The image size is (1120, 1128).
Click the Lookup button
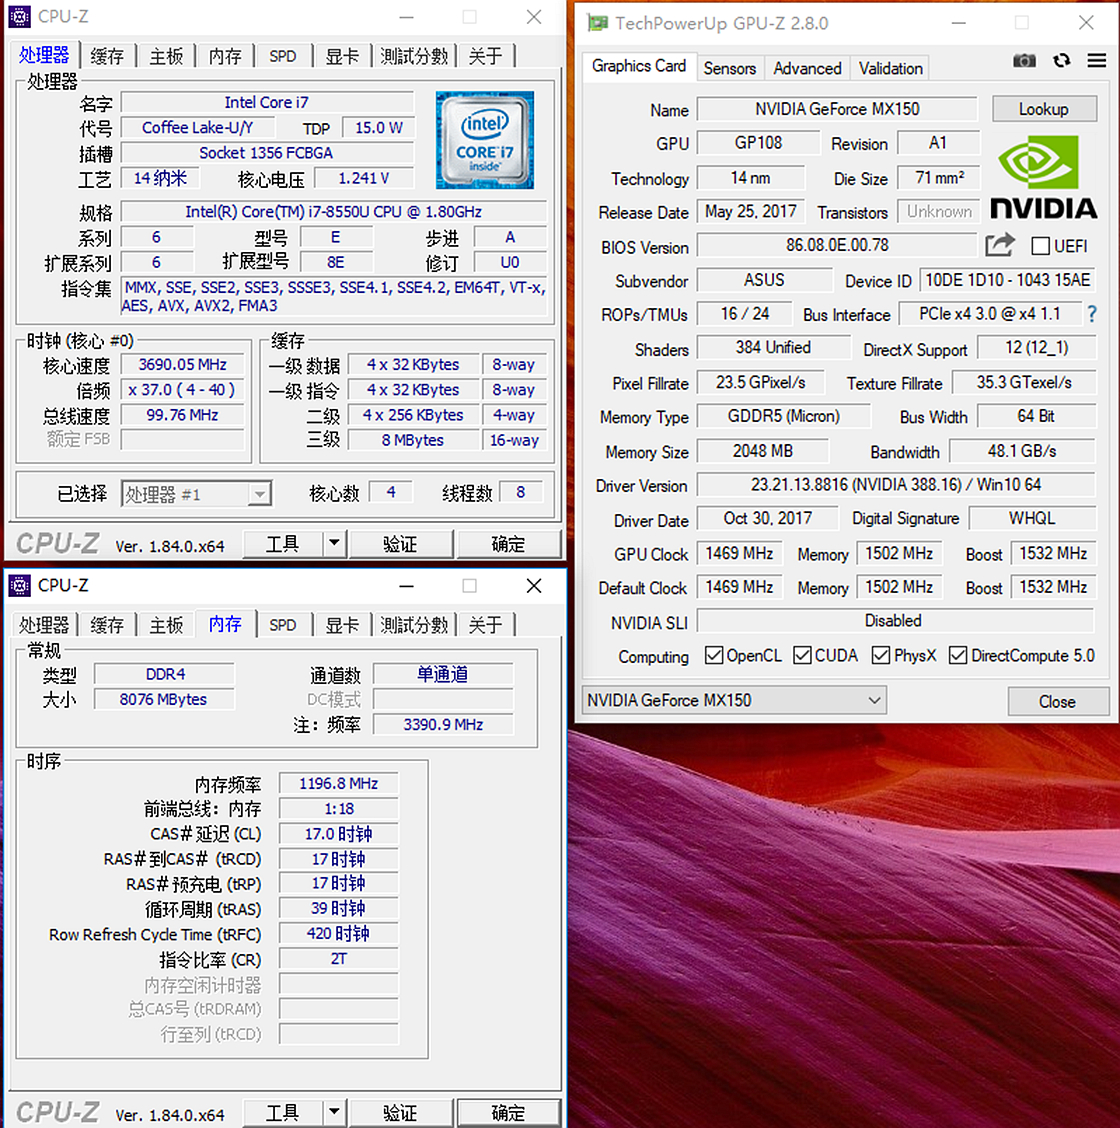pos(1044,108)
